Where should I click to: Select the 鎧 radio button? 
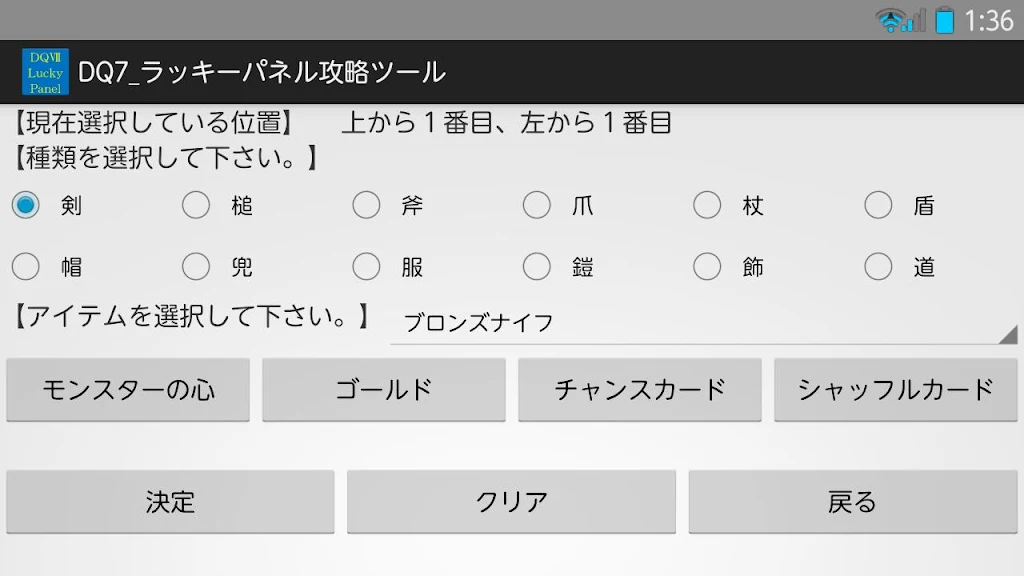click(537, 267)
